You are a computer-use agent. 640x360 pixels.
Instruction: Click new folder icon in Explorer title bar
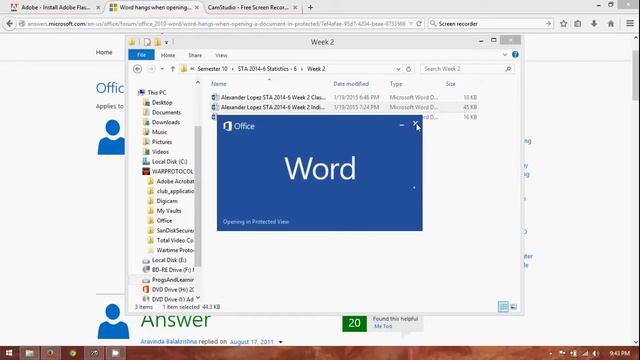click(x=157, y=42)
